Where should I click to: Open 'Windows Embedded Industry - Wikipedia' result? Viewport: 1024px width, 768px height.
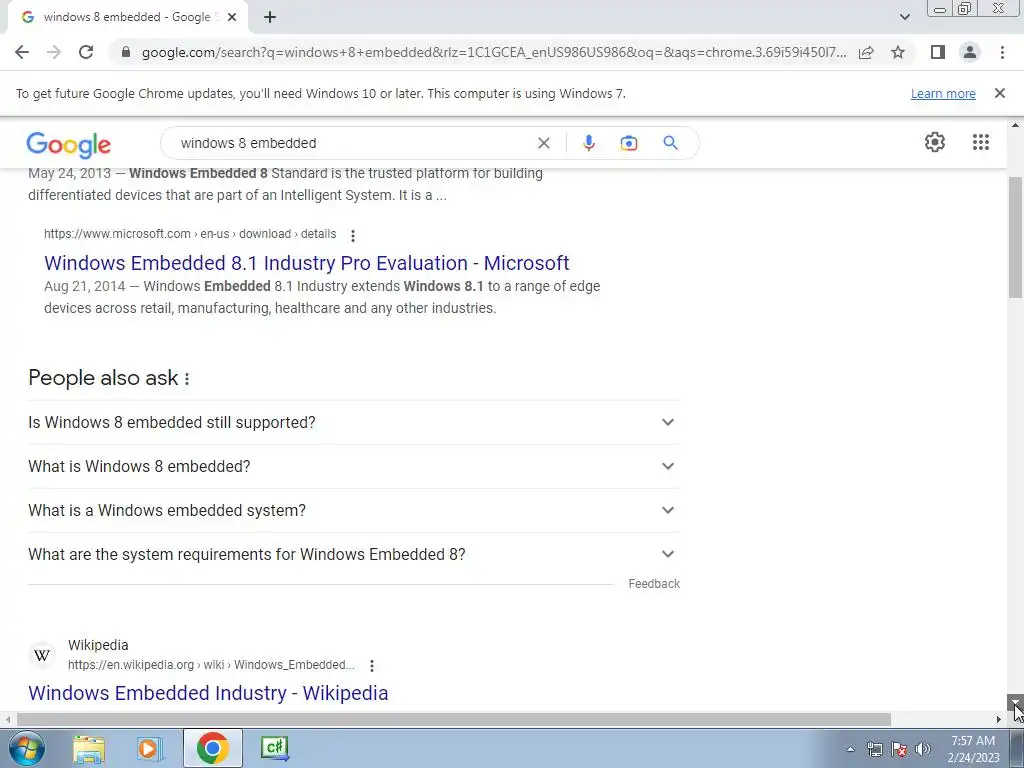[x=208, y=693]
